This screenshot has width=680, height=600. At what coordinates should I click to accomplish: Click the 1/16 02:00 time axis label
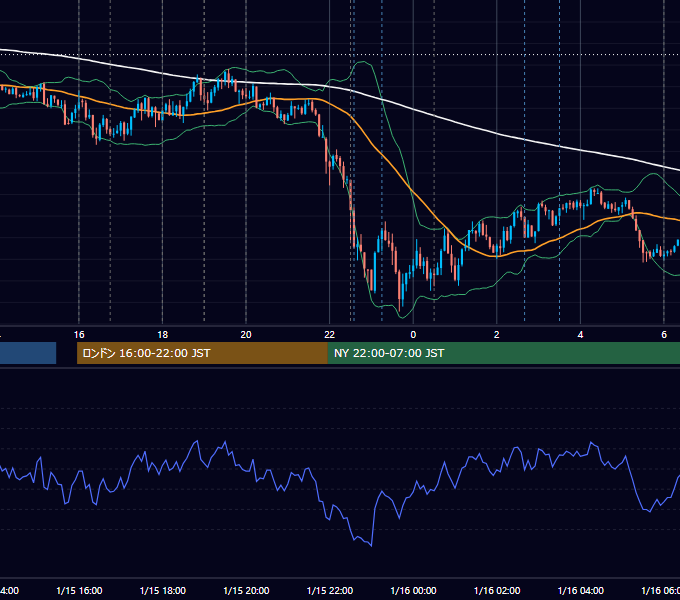tap(497, 590)
